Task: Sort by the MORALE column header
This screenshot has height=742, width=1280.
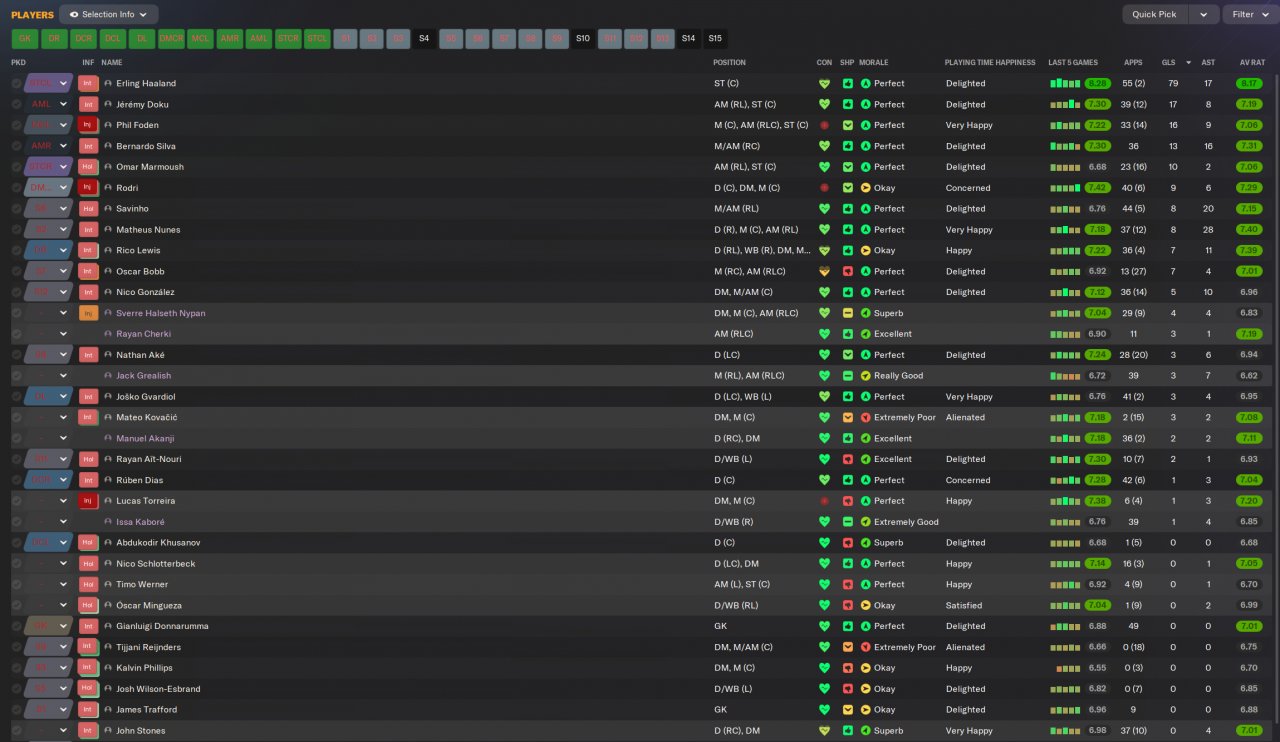Action: 873,62
